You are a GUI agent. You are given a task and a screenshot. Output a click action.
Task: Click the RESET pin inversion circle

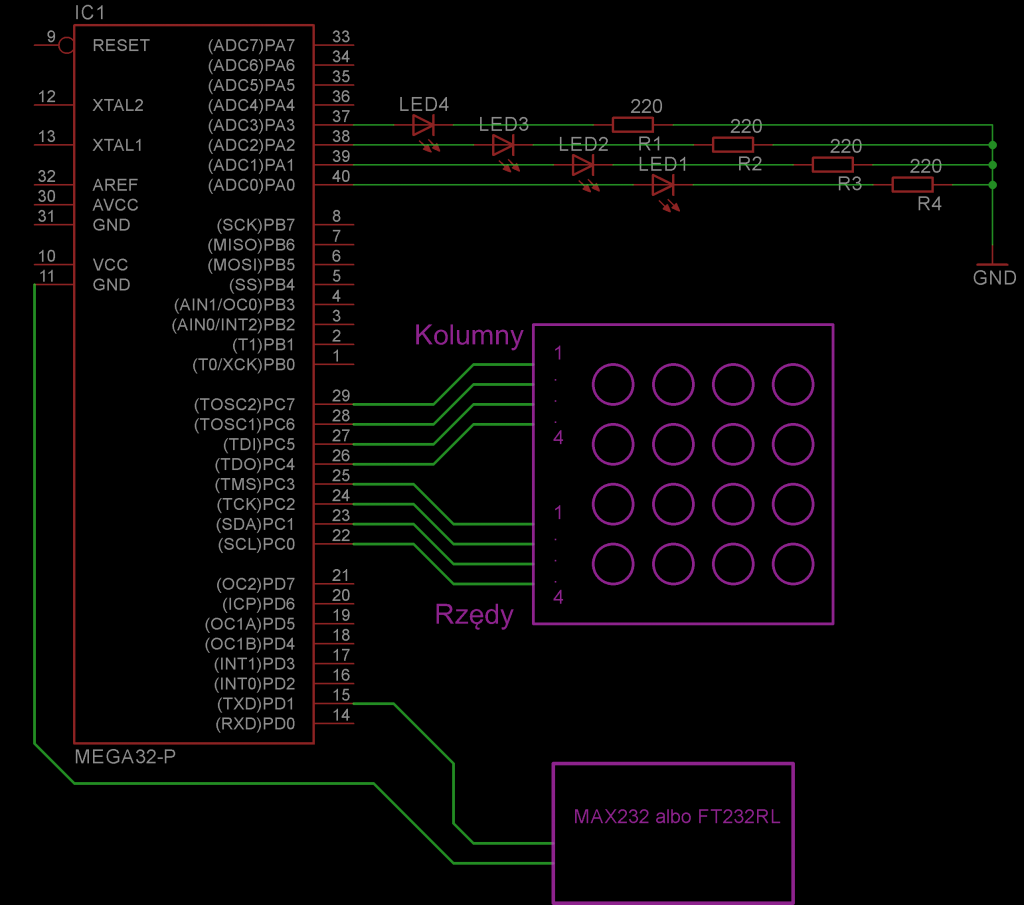point(66,45)
